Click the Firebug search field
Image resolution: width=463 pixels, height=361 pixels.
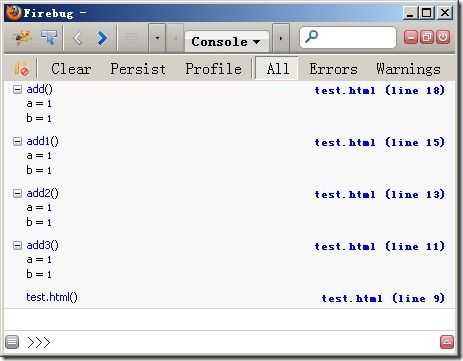click(x=348, y=37)
